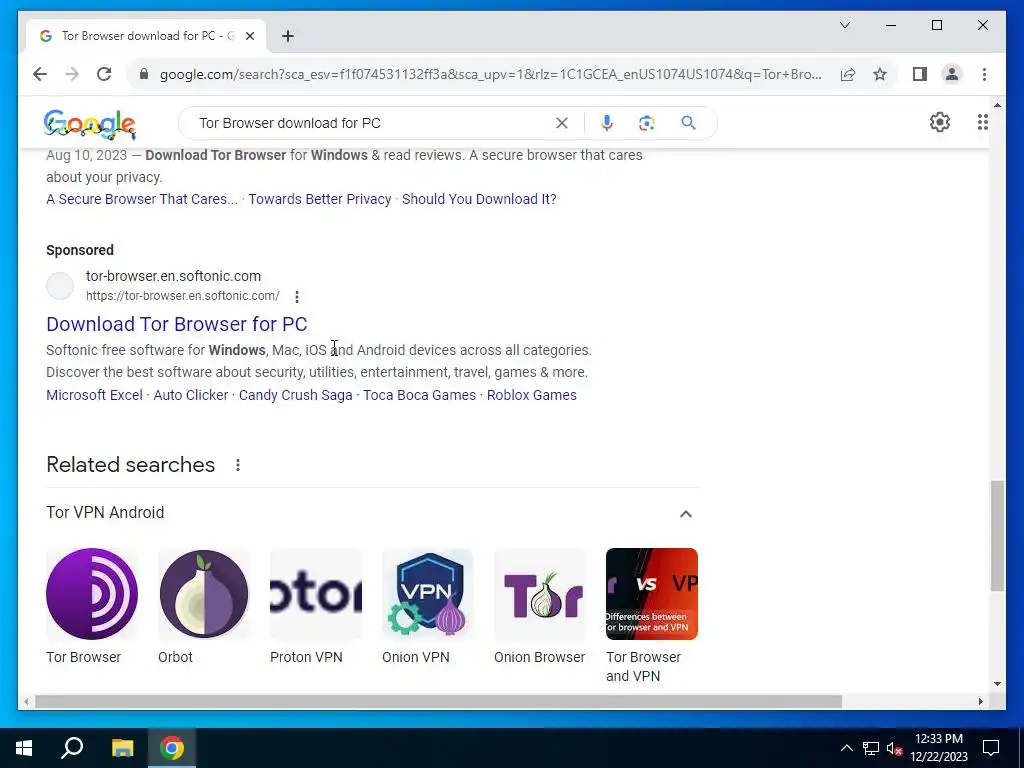The height and width of the screenshot is (768, 1024).
Task: Open Candy Crush Saga sitelink
Action: click(x=295, y=395)
